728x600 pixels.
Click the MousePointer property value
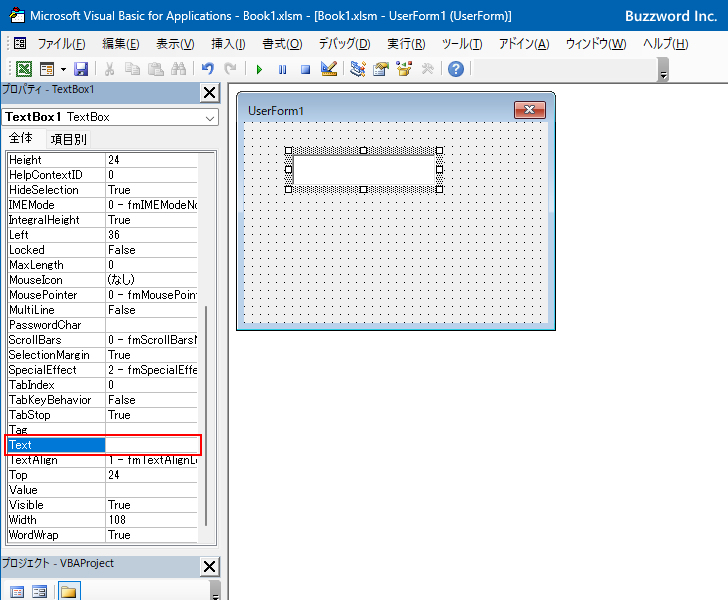pyautogui.click(x=151, y=295)
